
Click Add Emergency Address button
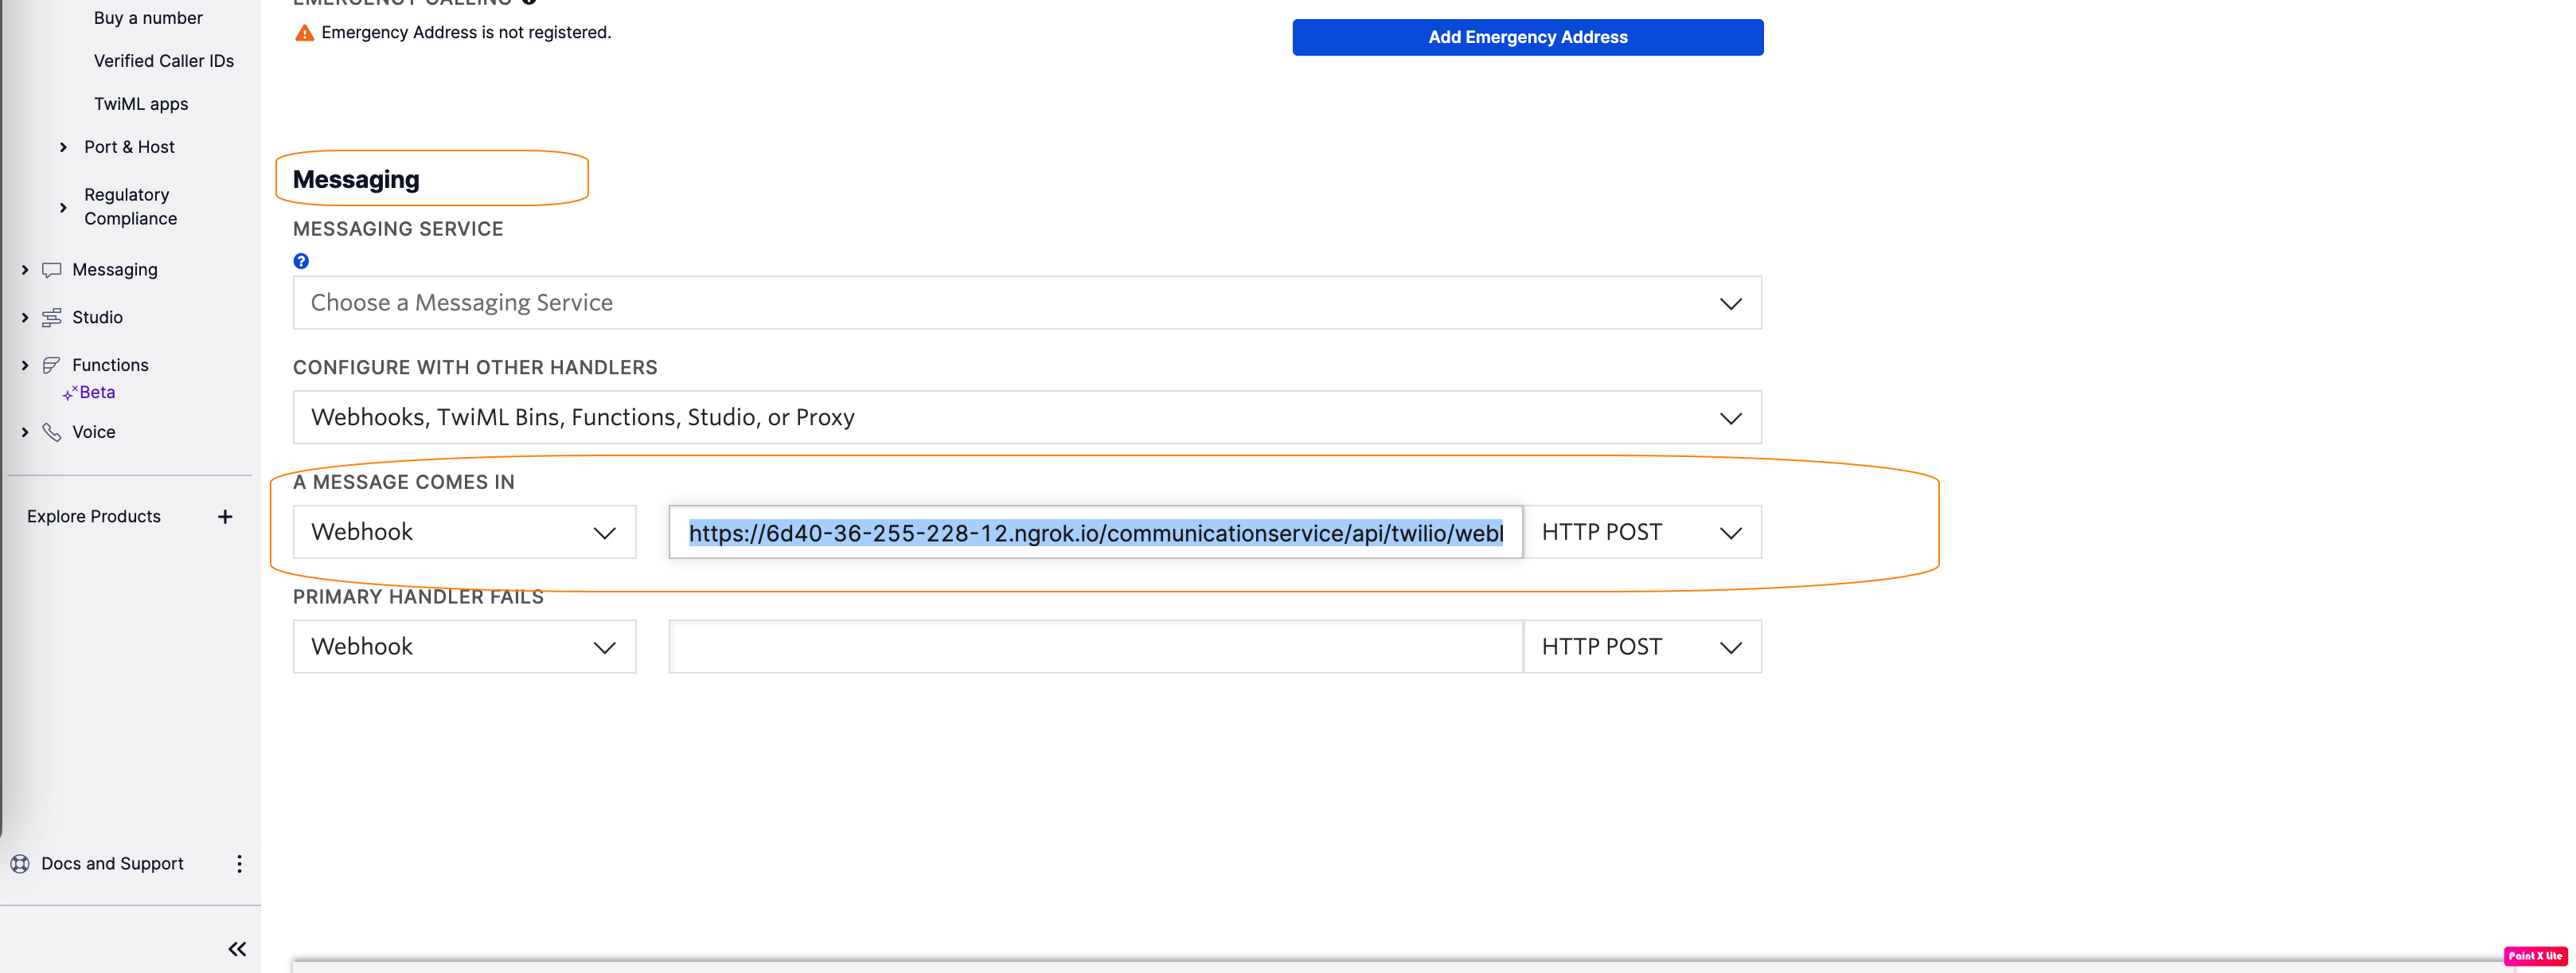pos(1527,37)
